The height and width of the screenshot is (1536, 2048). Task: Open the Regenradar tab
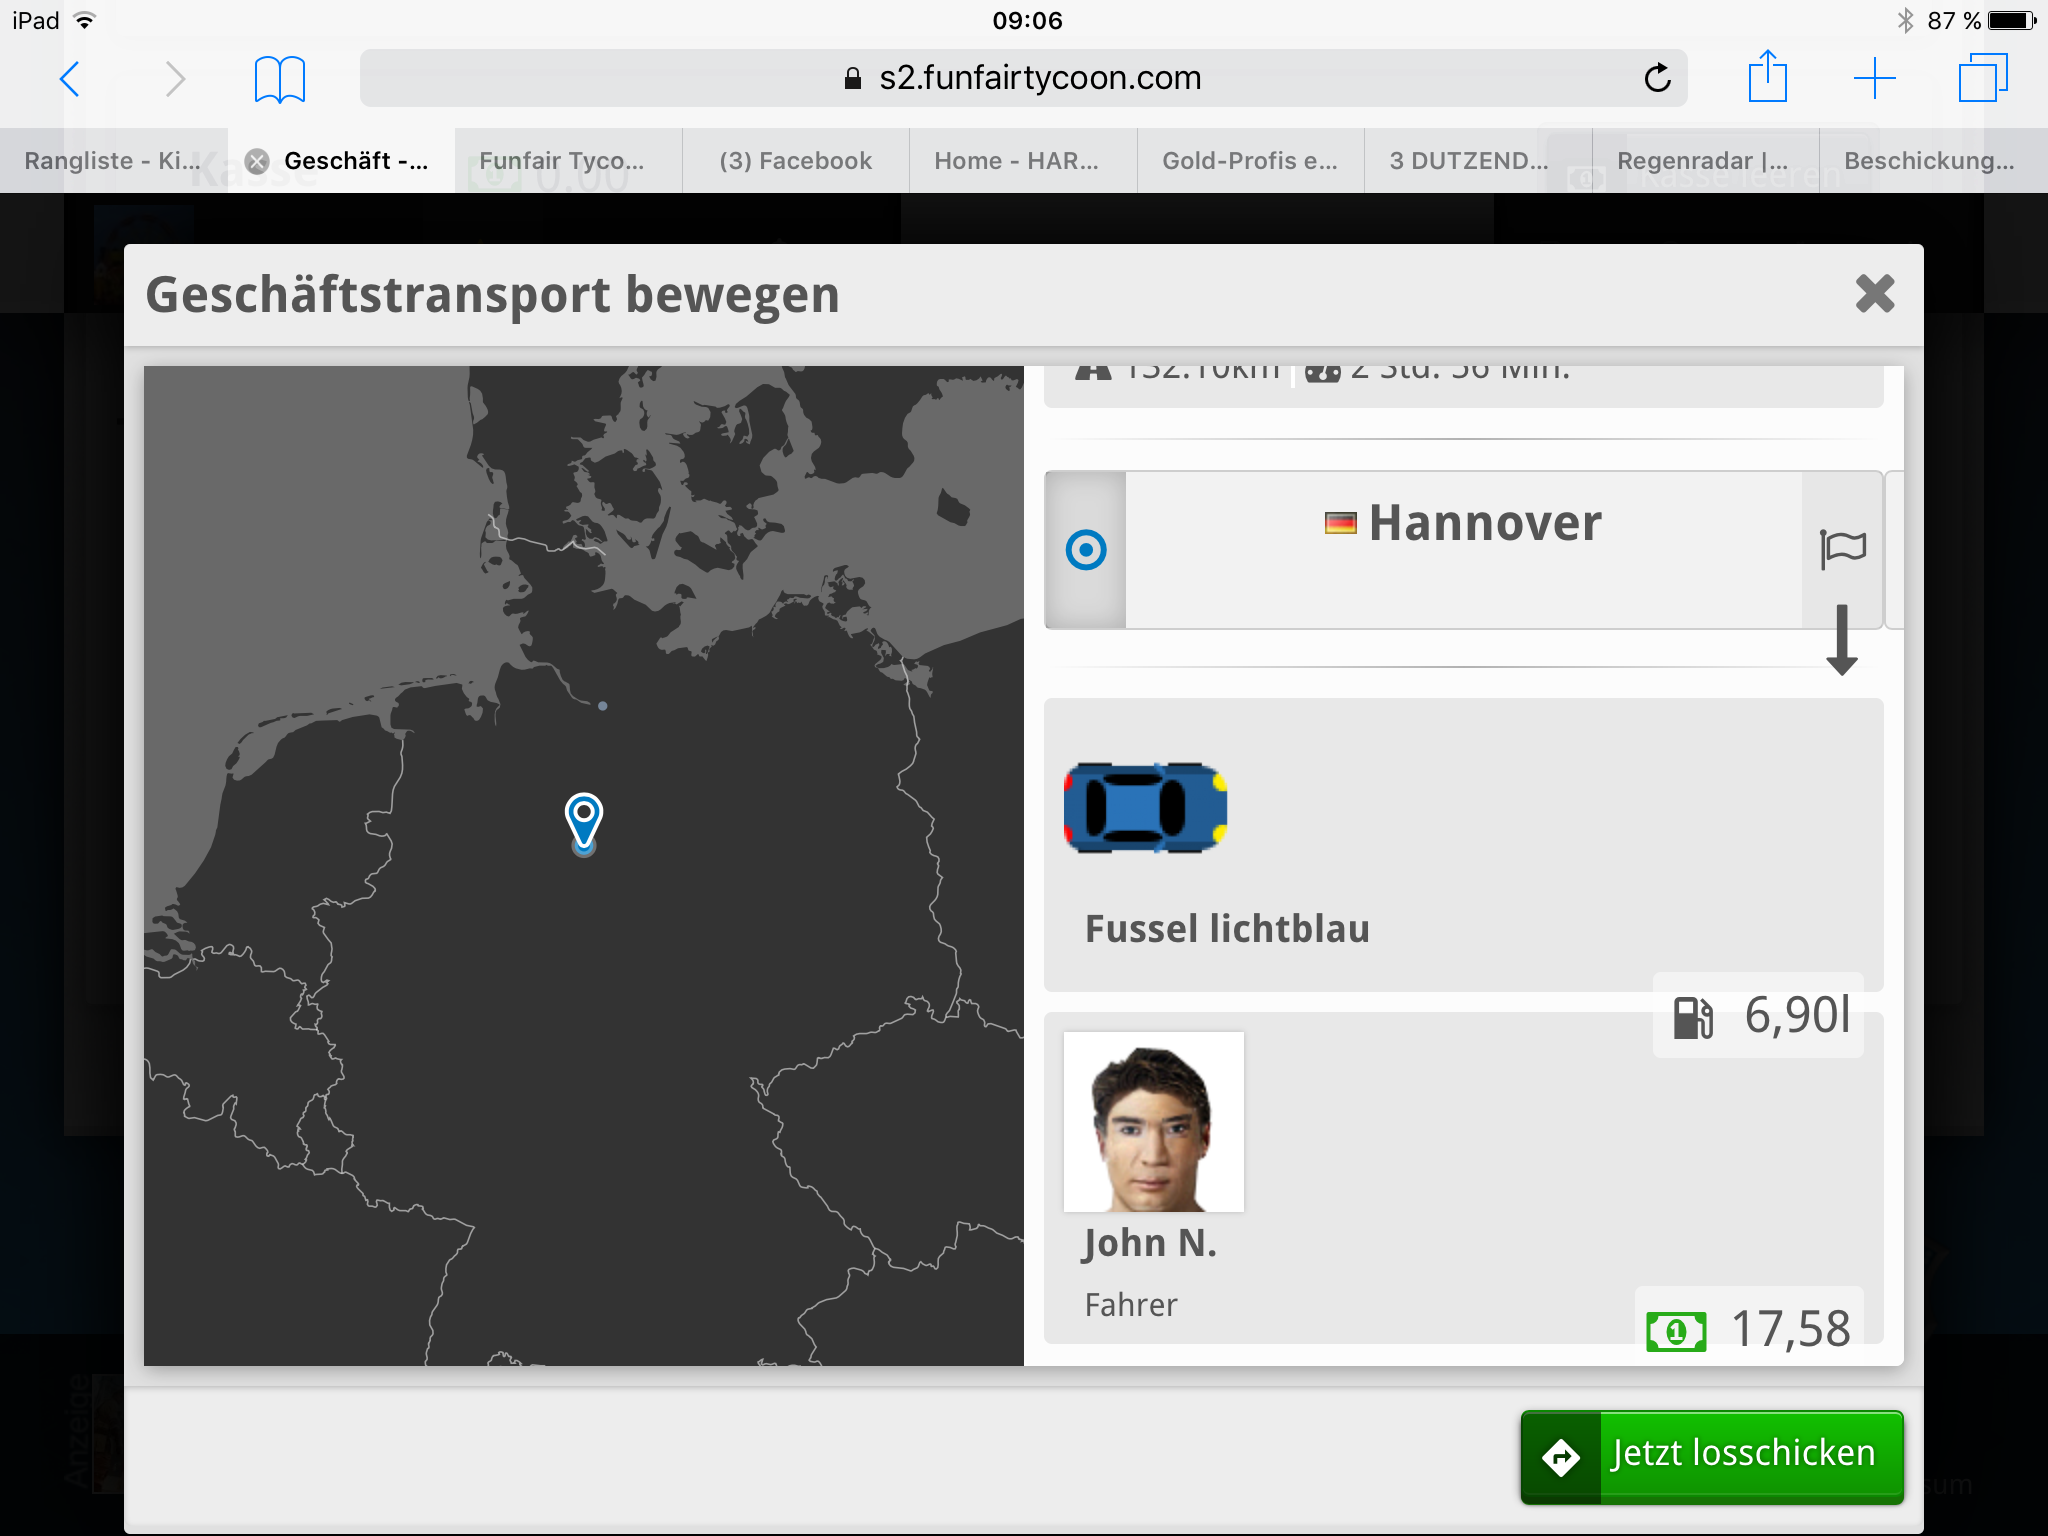(1704, 161)
